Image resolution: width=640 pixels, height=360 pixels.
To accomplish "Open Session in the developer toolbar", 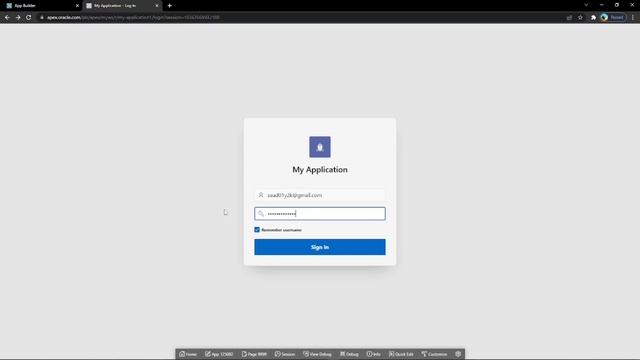I will coord(285,354).
